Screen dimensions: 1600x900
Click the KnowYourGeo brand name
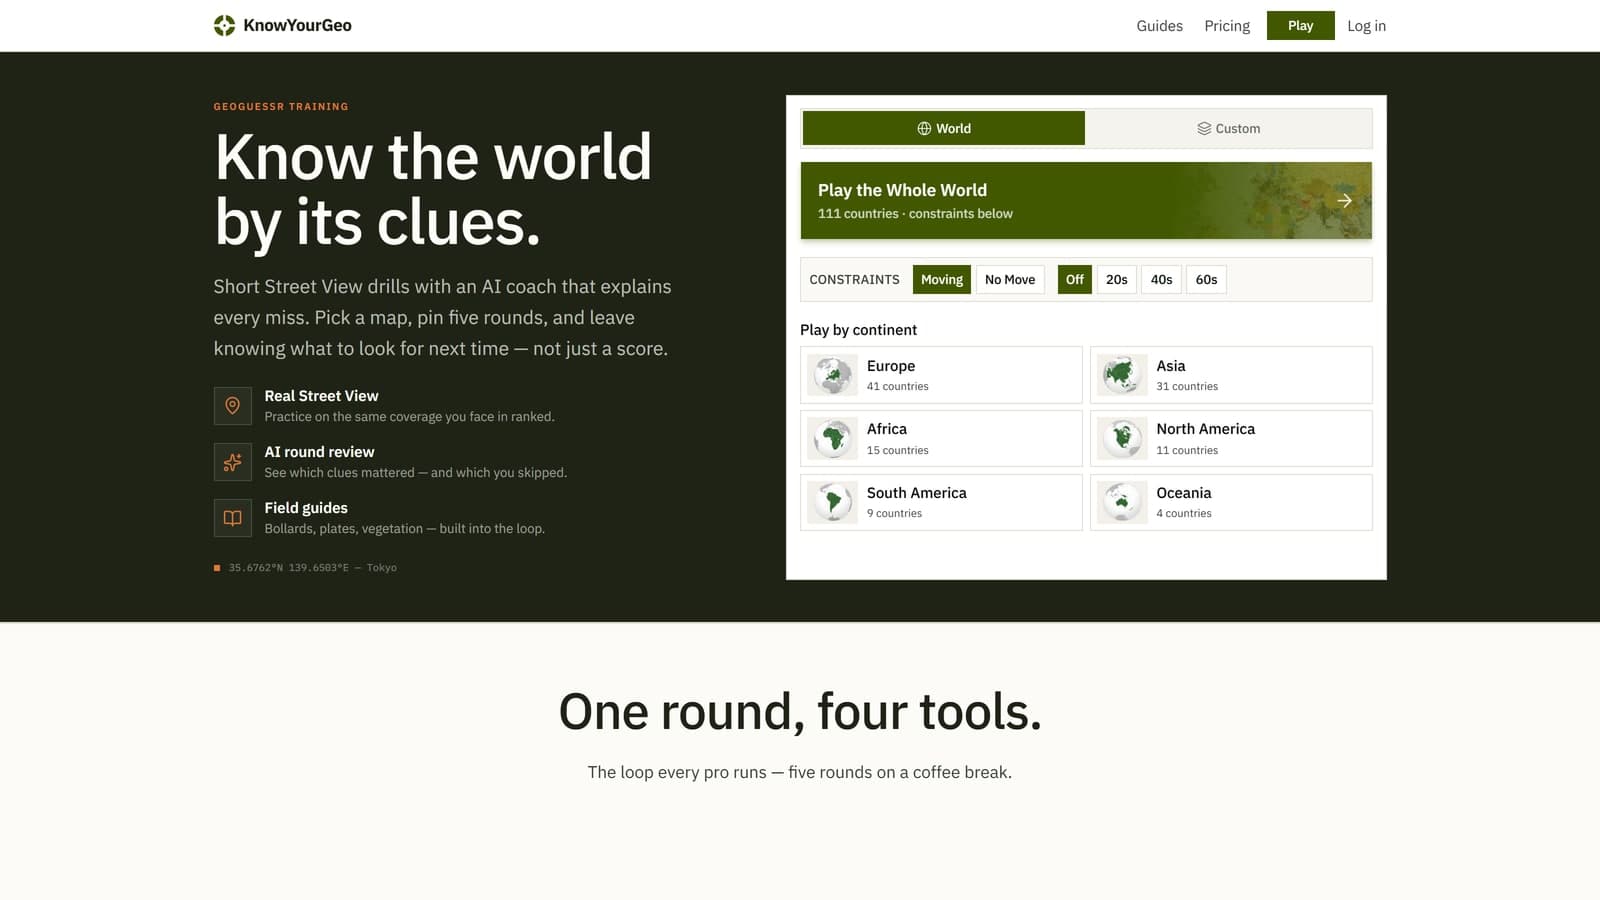click(x=297, y=25)
